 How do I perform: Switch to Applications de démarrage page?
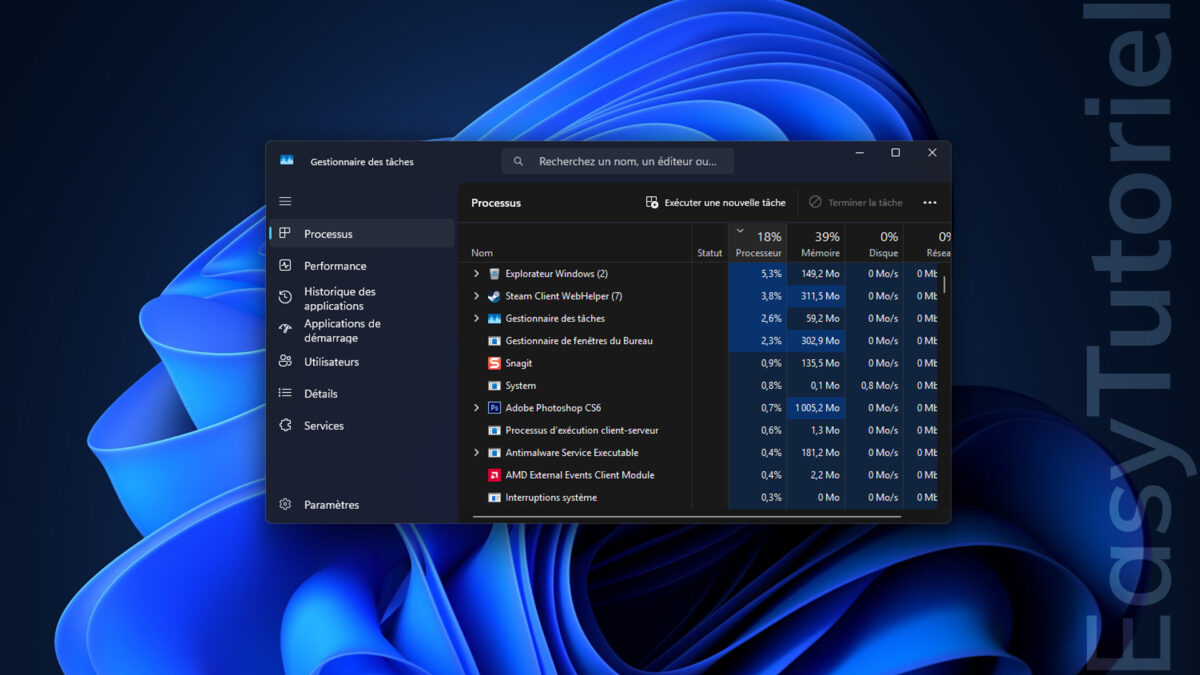[x=362, y=330]
